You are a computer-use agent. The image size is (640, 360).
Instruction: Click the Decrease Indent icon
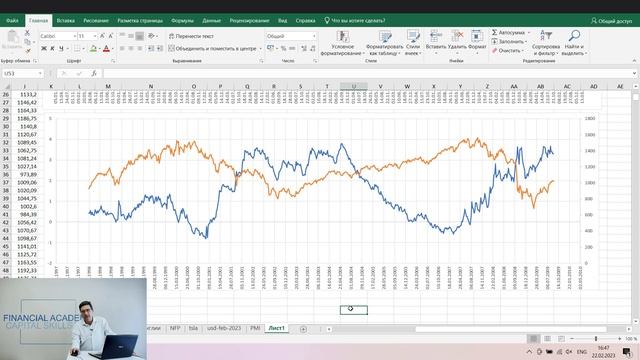(151, 49)
